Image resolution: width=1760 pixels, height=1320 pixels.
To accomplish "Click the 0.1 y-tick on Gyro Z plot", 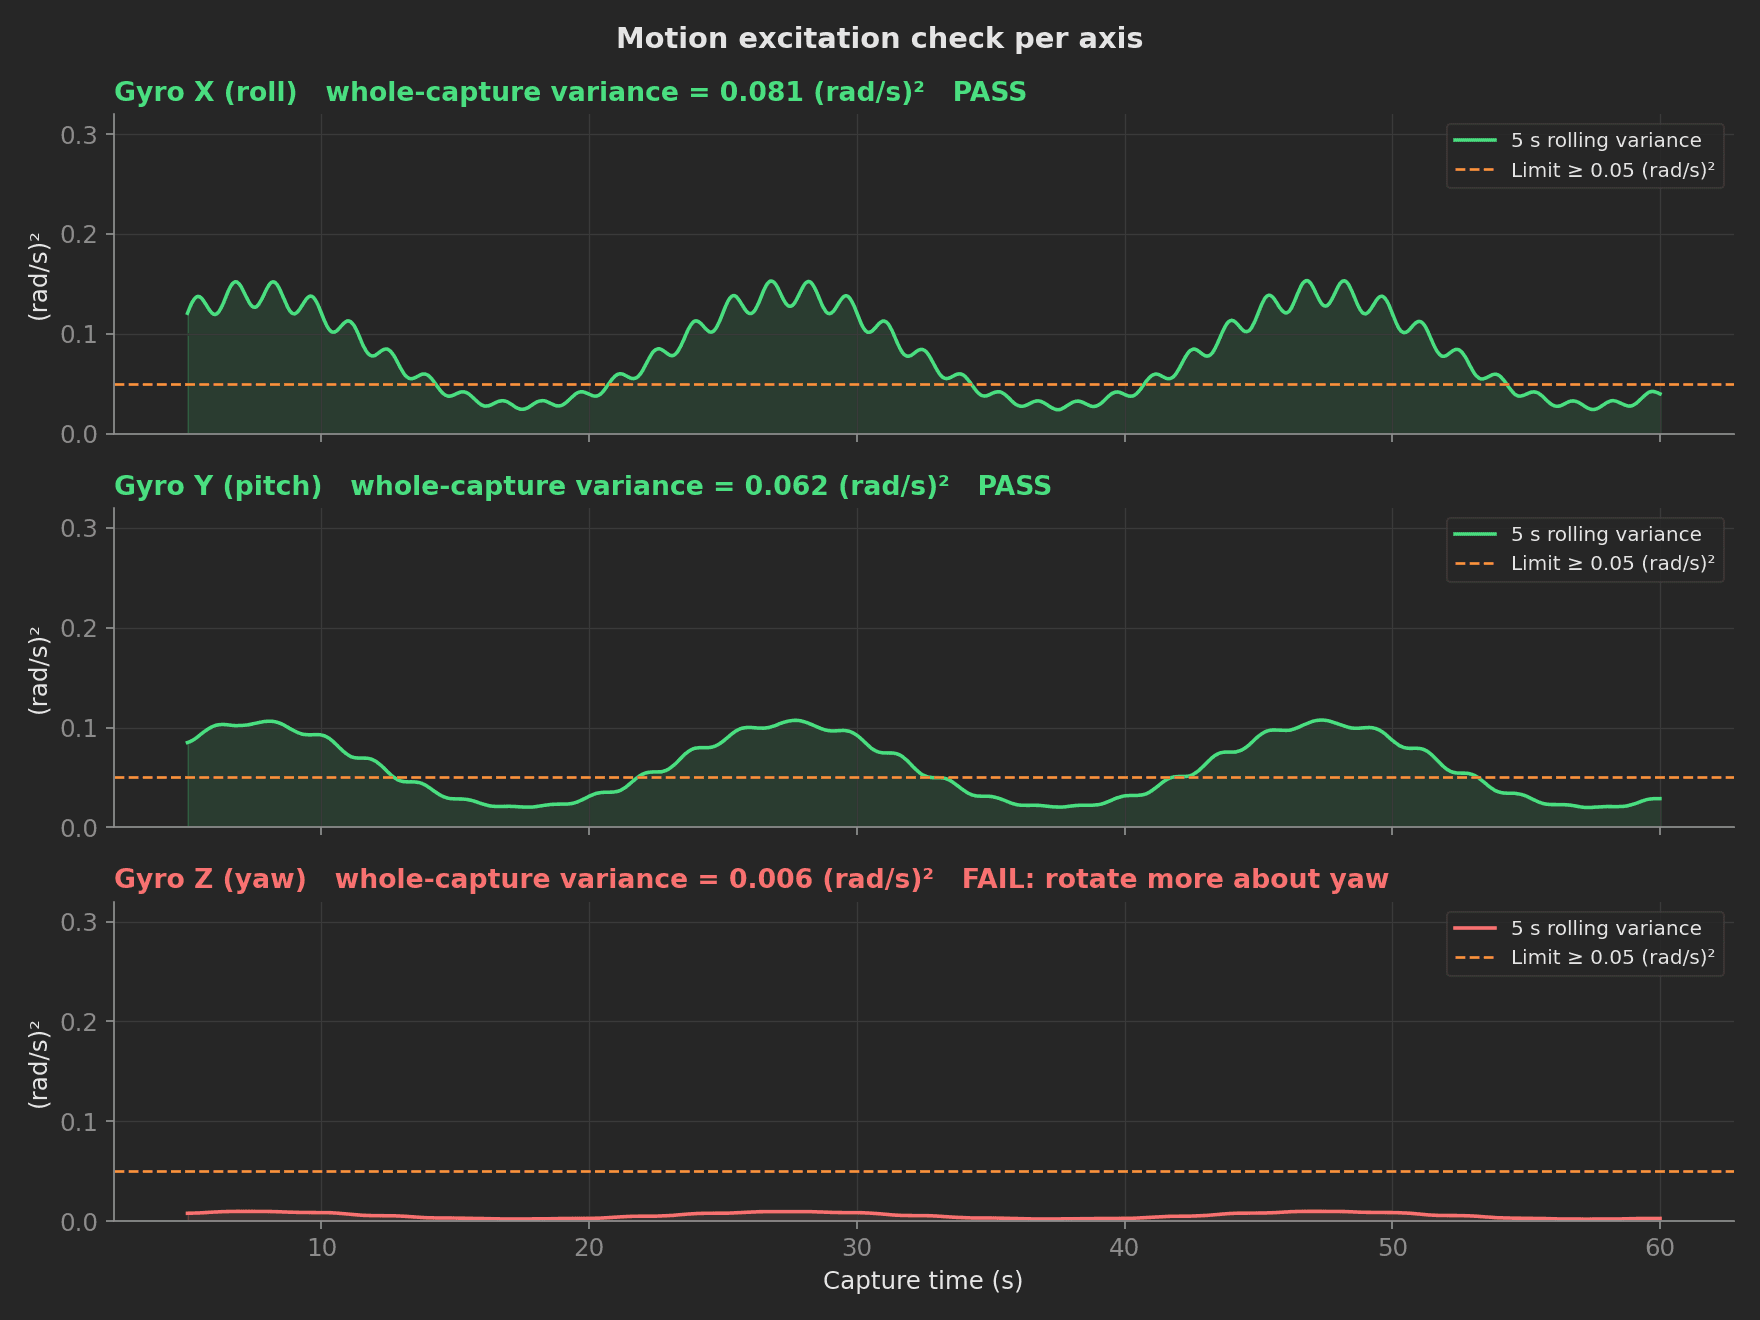I will (x=79, y=1122).
